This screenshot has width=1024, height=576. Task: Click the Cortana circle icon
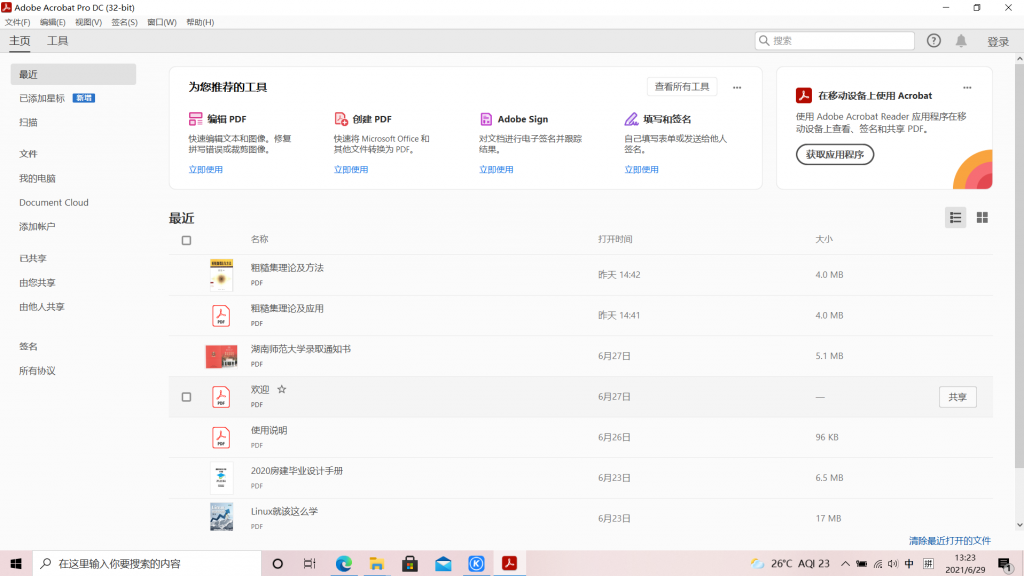pos(278,564)
